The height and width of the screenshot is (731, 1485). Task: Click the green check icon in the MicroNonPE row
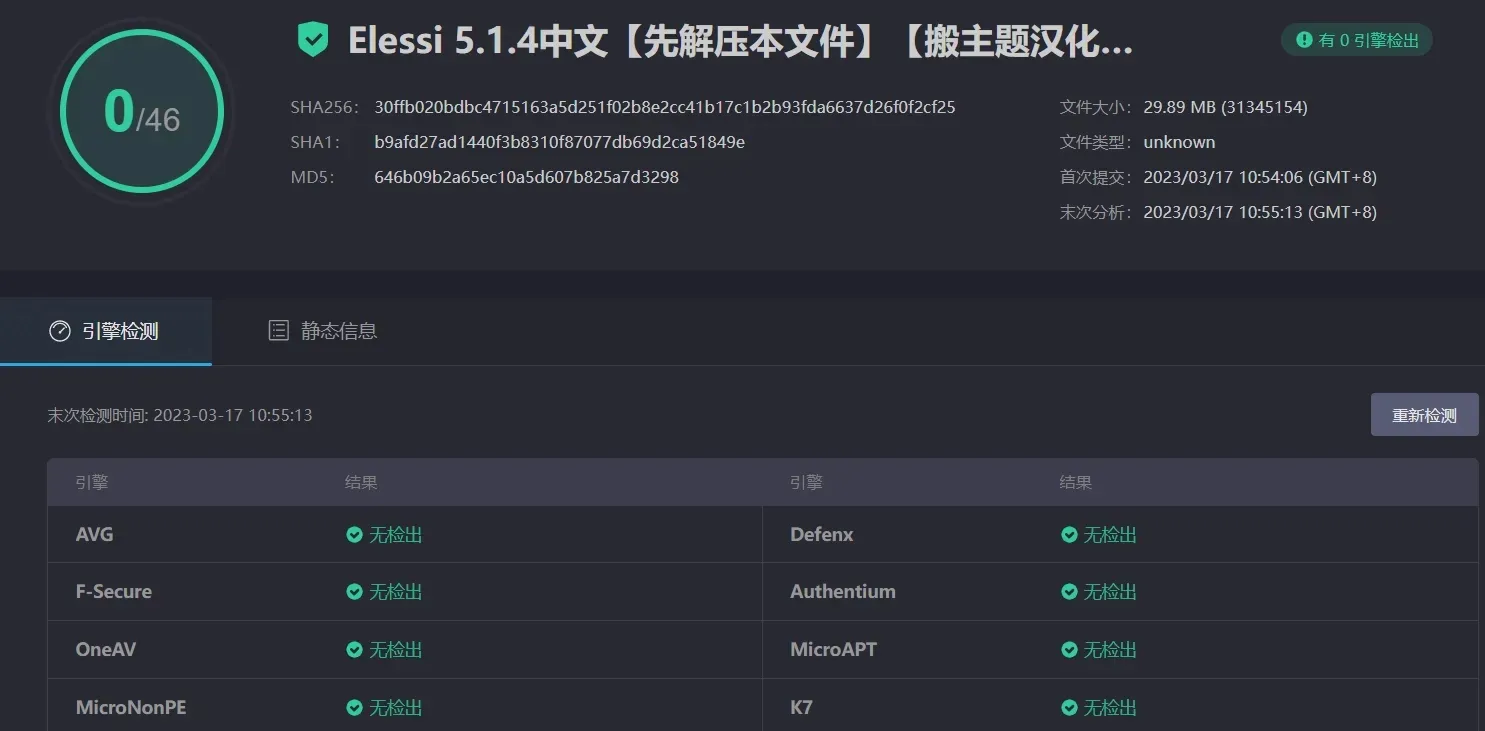(354, 708)
